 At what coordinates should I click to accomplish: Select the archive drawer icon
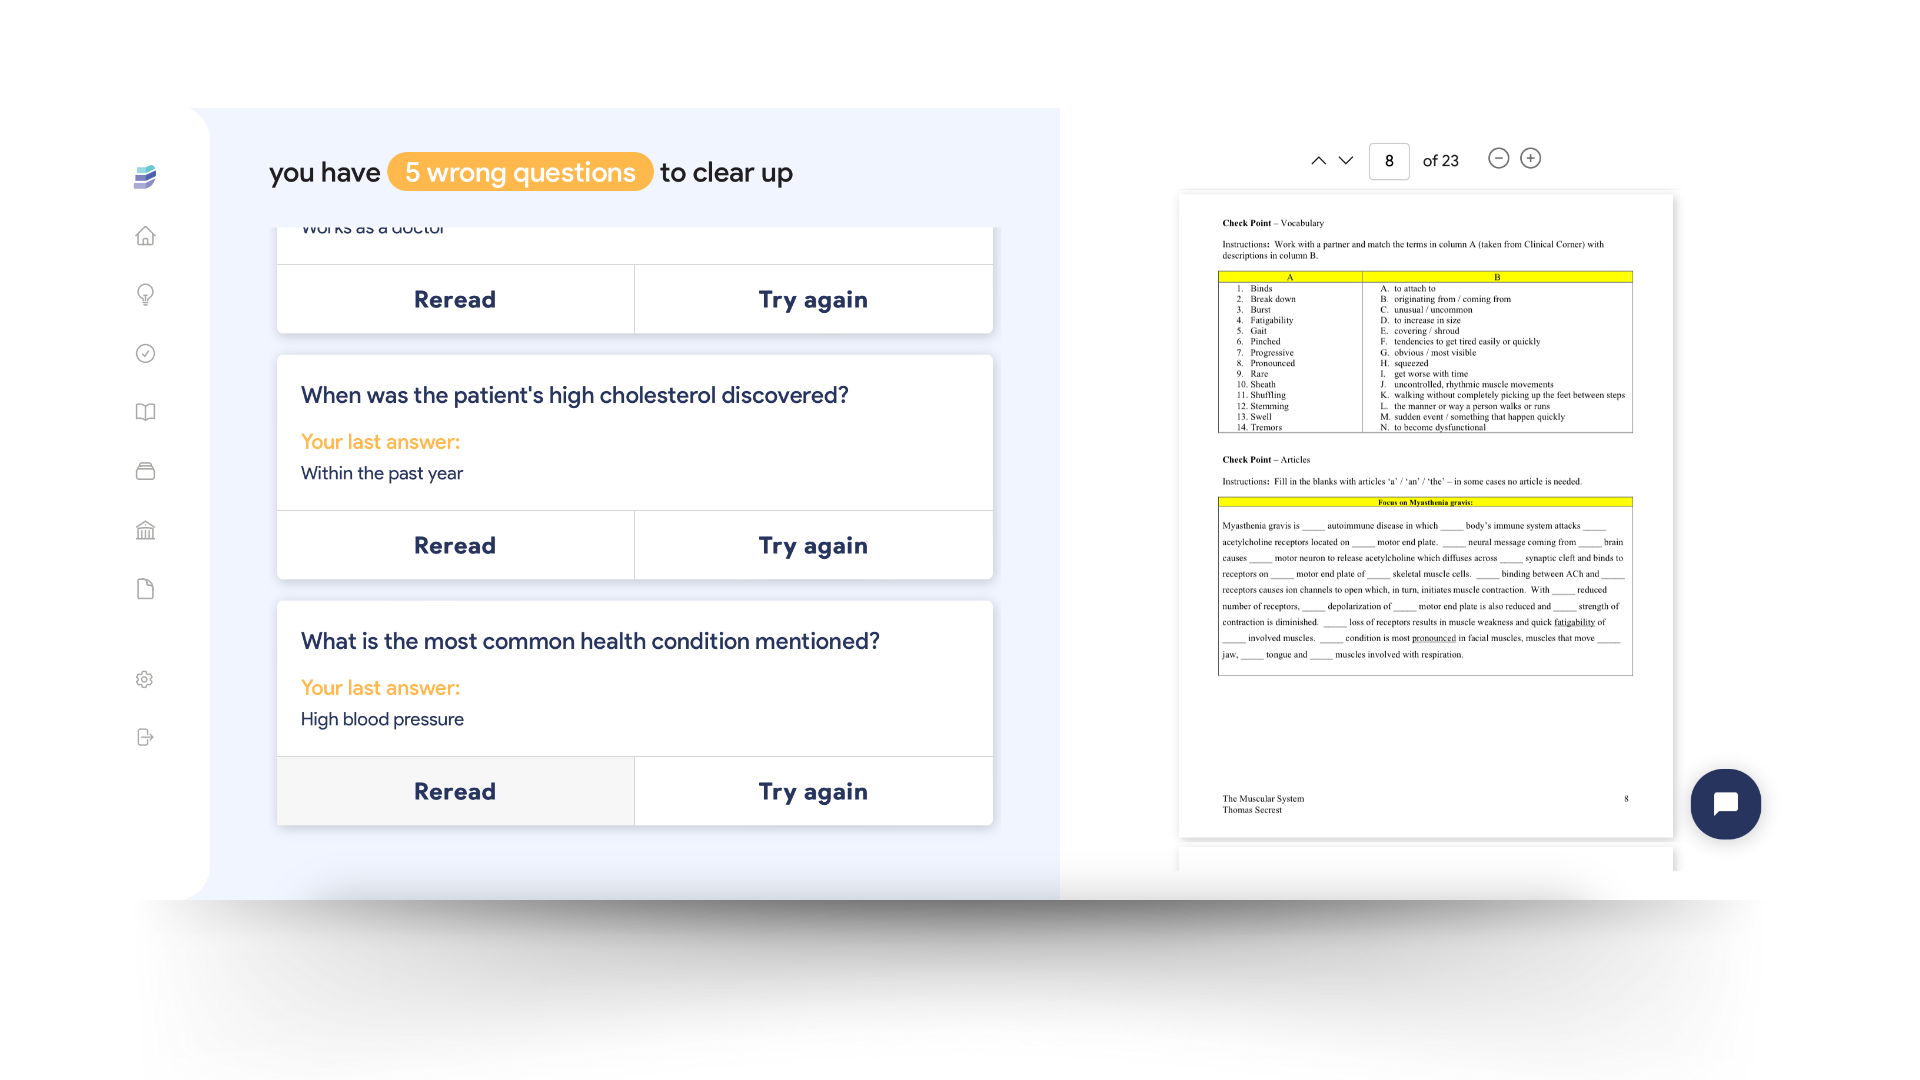click(145, 470)
